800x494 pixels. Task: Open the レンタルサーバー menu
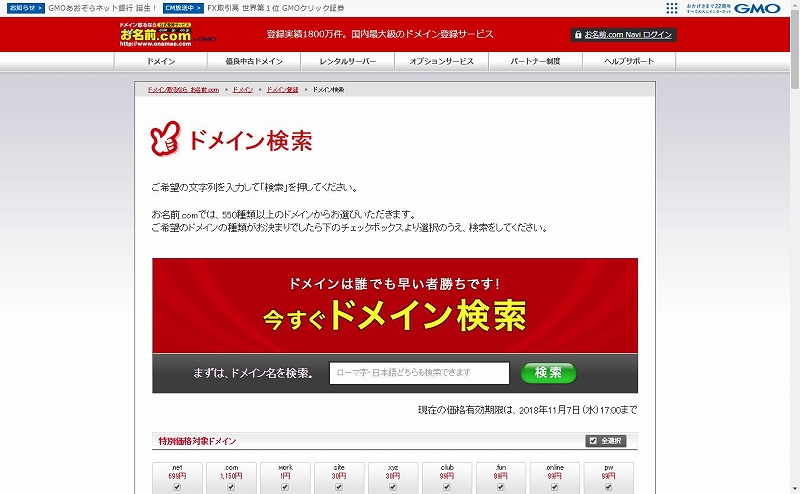[x=348, y=61]
